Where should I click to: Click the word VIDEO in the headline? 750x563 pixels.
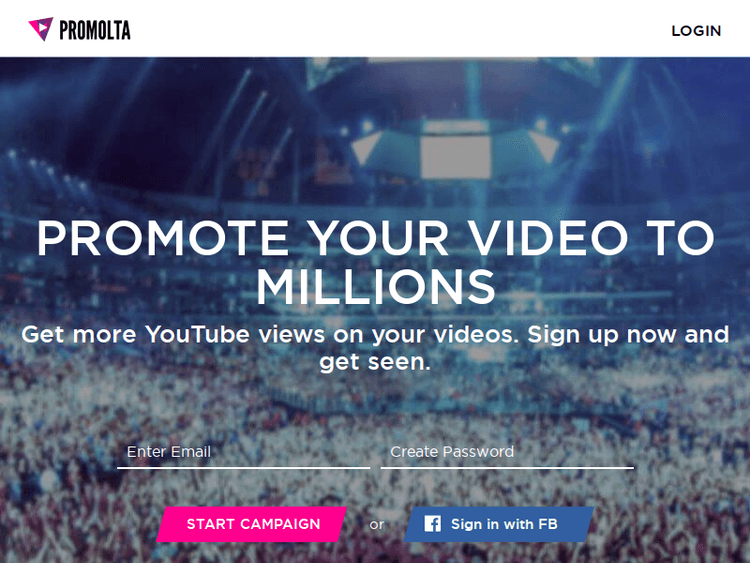(548, 238)
